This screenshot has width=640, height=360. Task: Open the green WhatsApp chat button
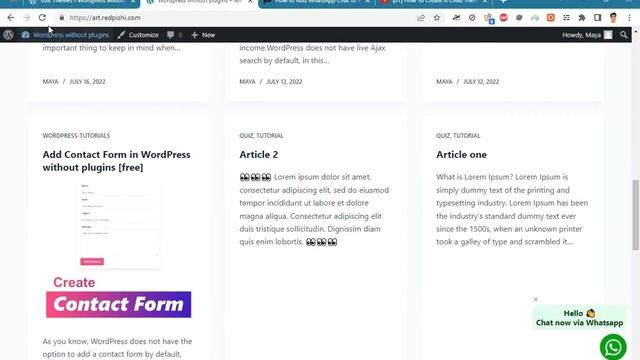coord(613,347)
